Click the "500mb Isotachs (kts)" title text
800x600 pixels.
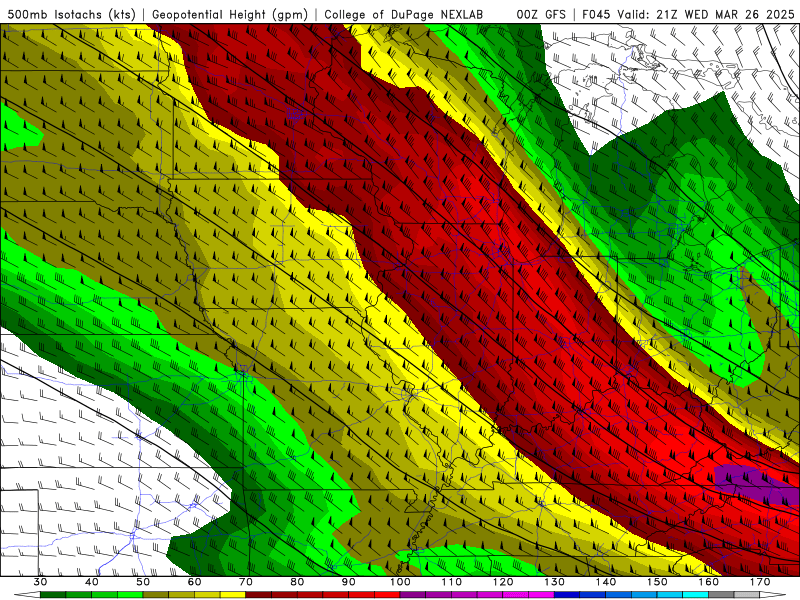(x=71, y=14)
